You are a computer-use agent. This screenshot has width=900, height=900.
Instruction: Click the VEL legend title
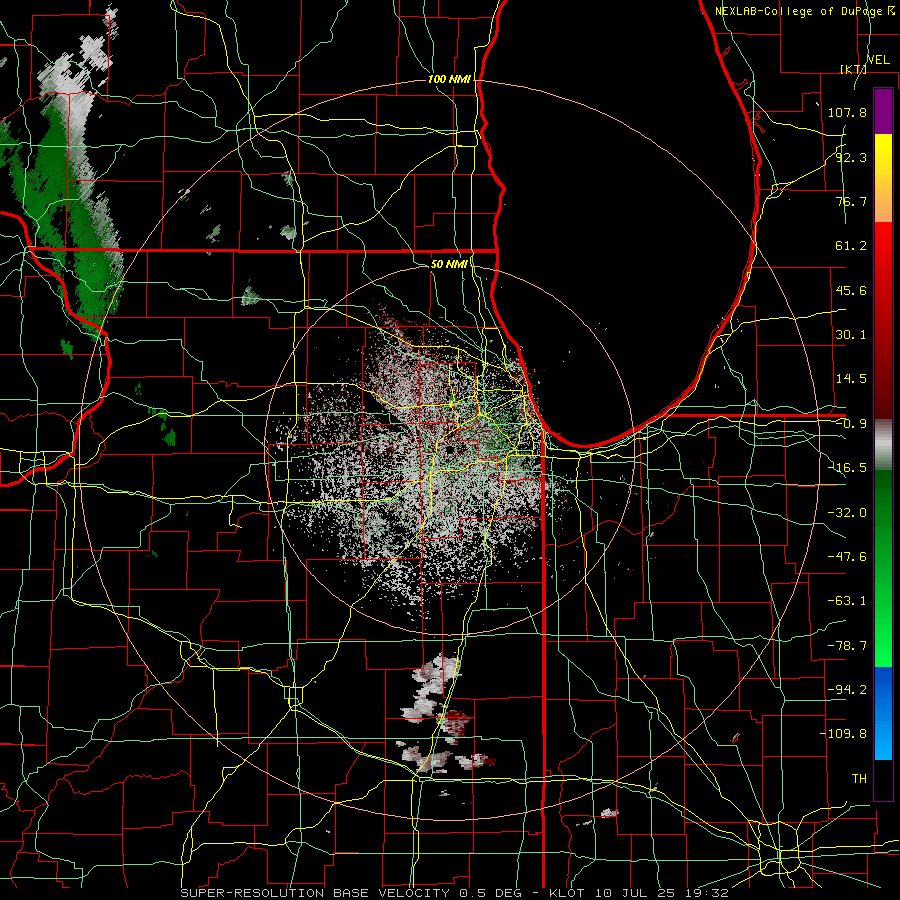[x=878, y=60]
